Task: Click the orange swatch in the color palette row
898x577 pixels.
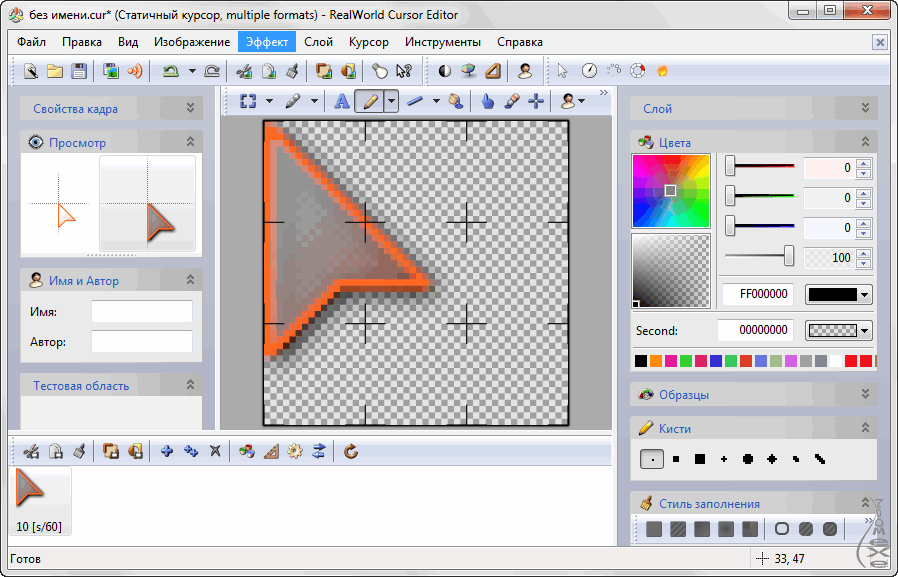Action: coord(657,360)
